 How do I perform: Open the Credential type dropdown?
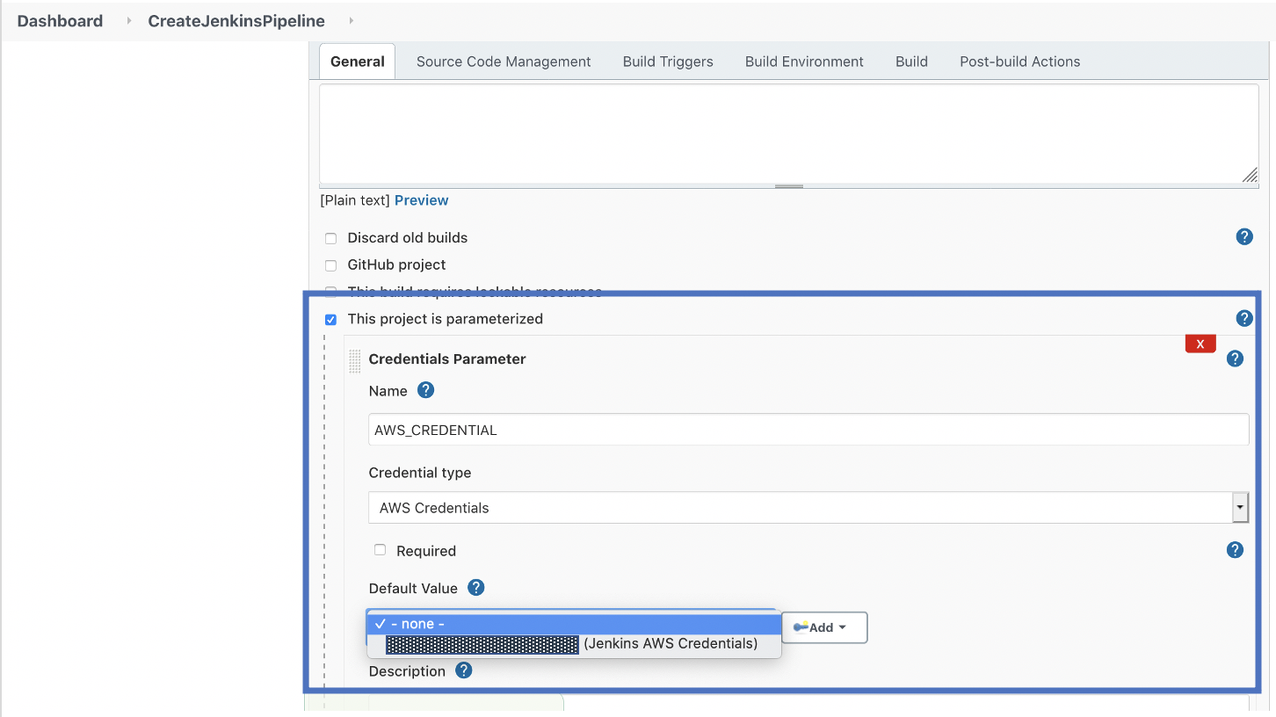tap(808, 507)
